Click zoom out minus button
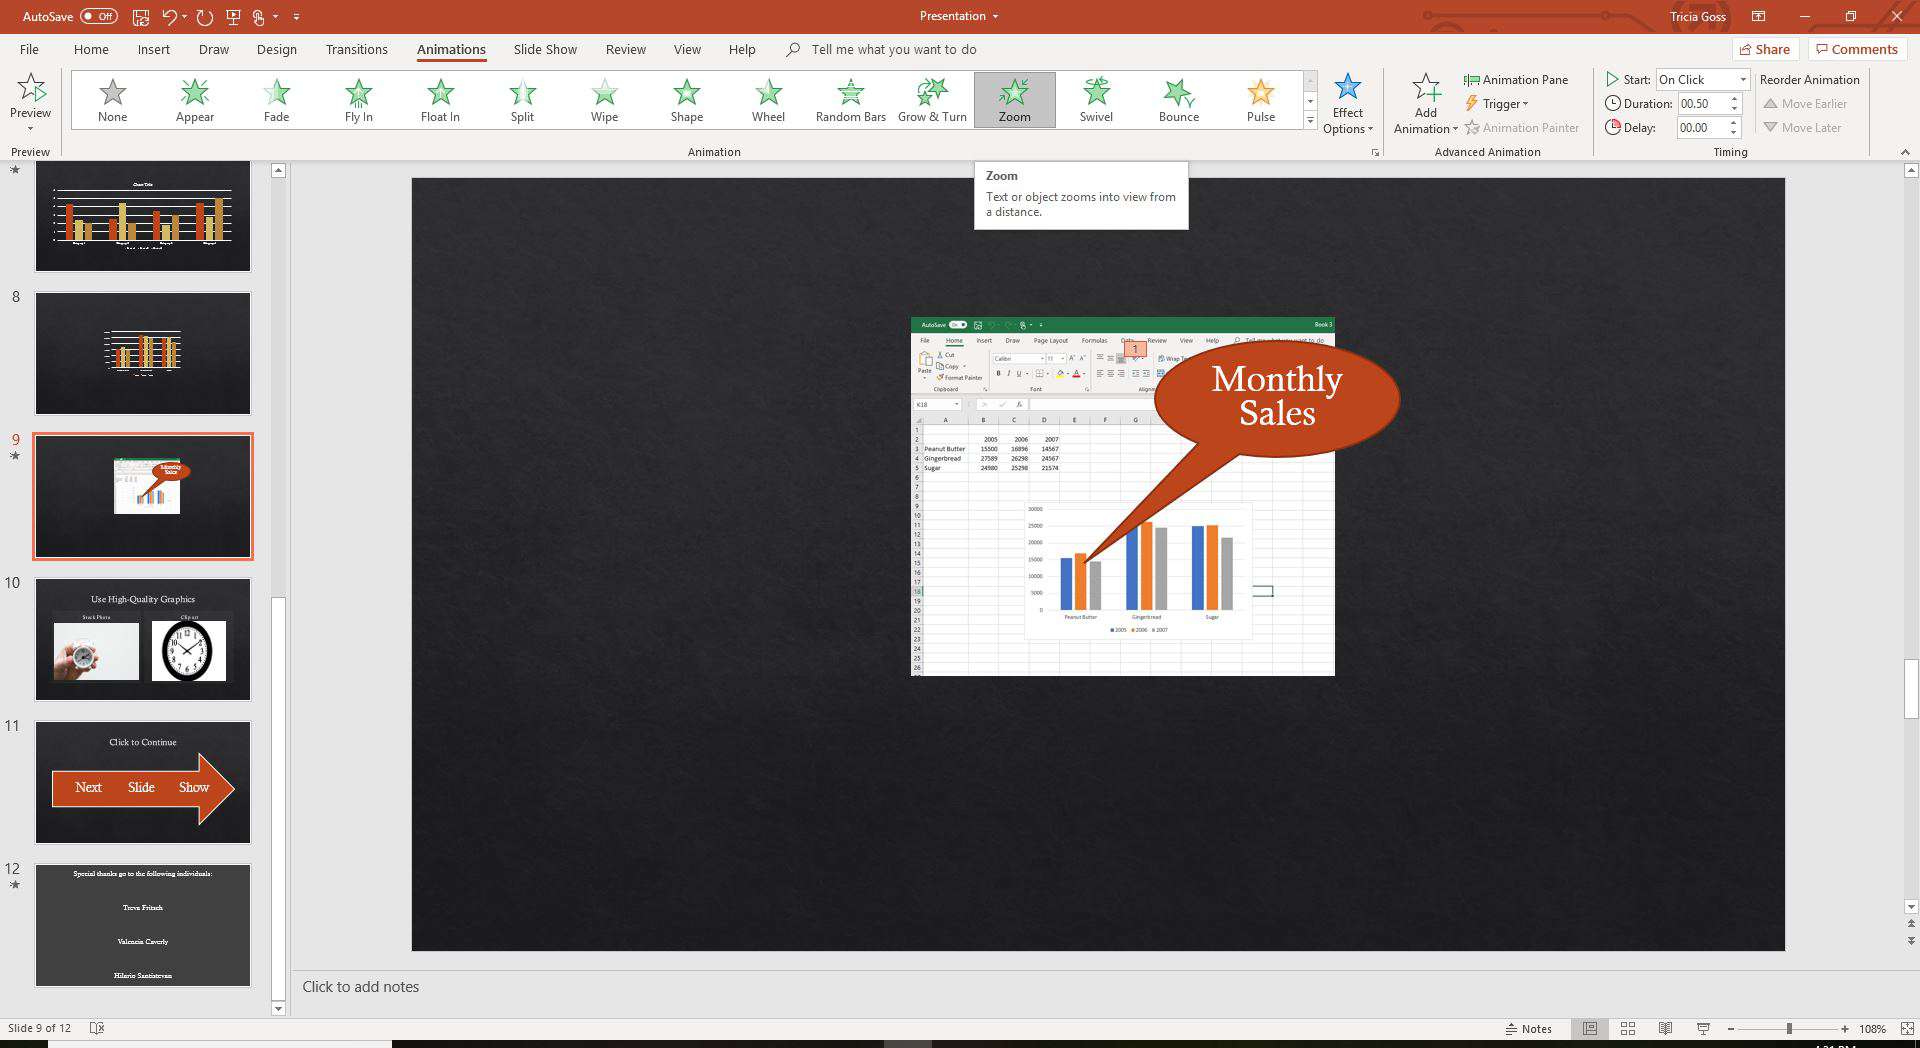The height and width of the screenshot is (1048, 1920). coord(1731,1028)
